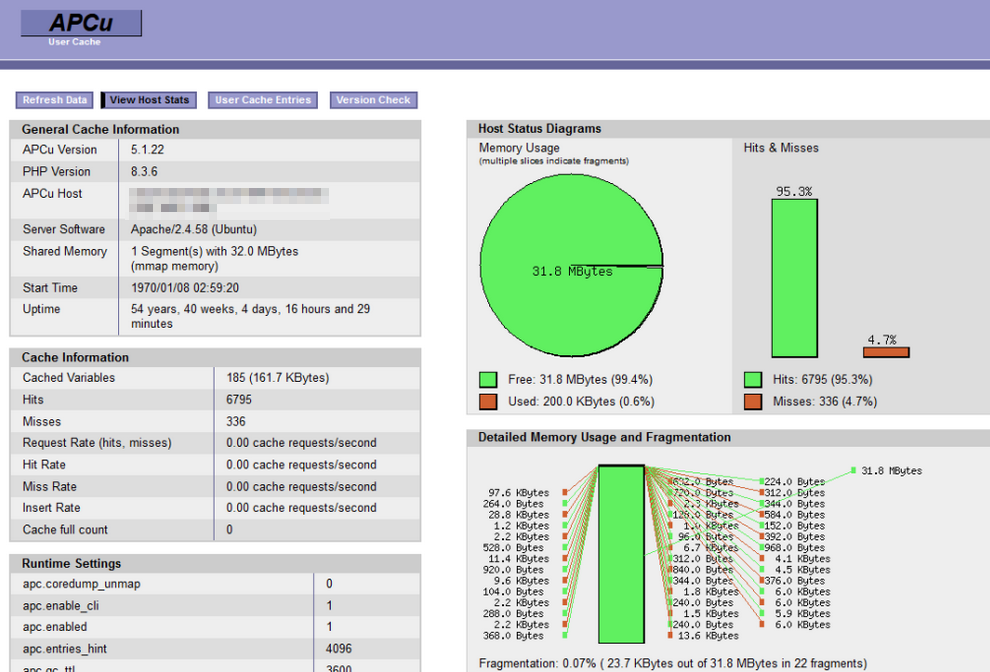The image size is (990, 672).
Task: Open the View Host Stats tab
Action: [x=149, y=100]
